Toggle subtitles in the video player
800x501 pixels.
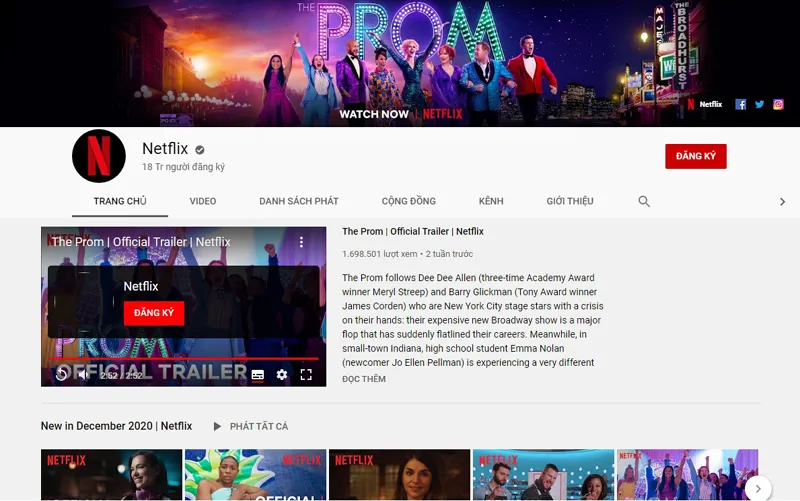(258, 375)
